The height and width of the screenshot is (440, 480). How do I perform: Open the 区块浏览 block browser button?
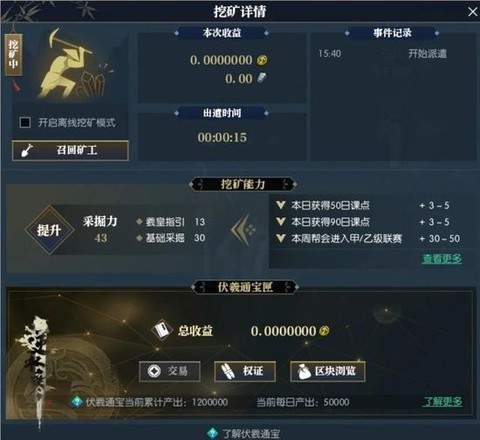328,371
